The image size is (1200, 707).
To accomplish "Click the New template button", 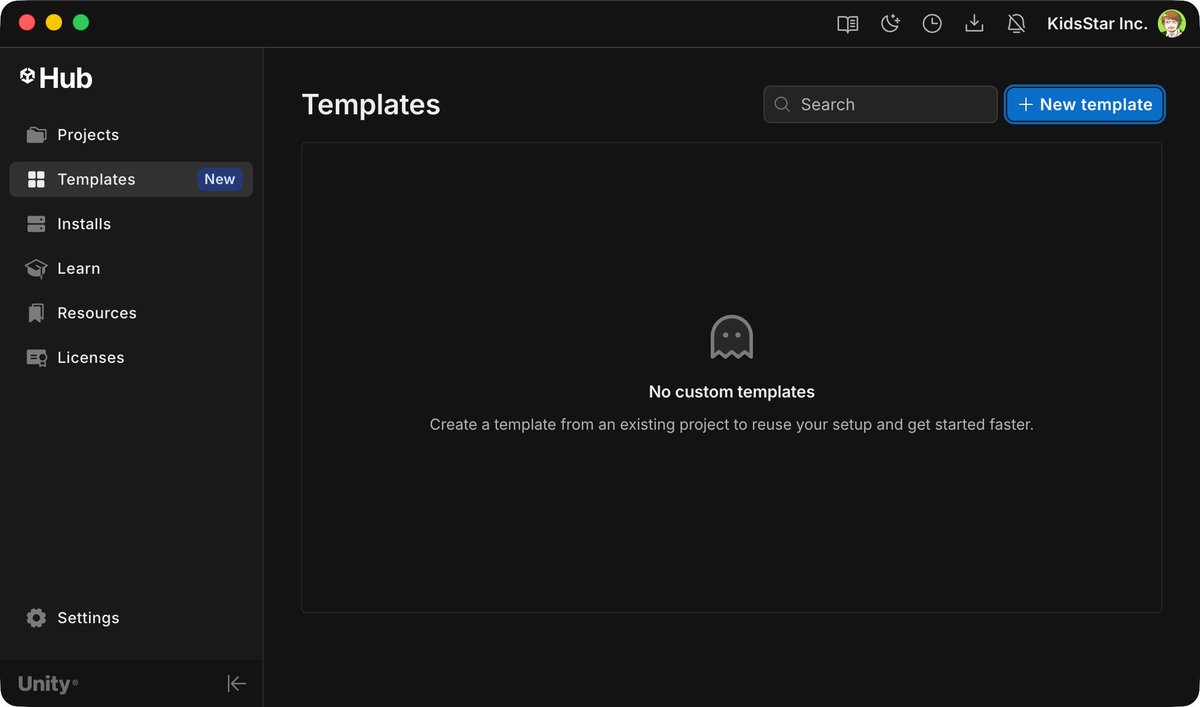I will point(1085,105).
